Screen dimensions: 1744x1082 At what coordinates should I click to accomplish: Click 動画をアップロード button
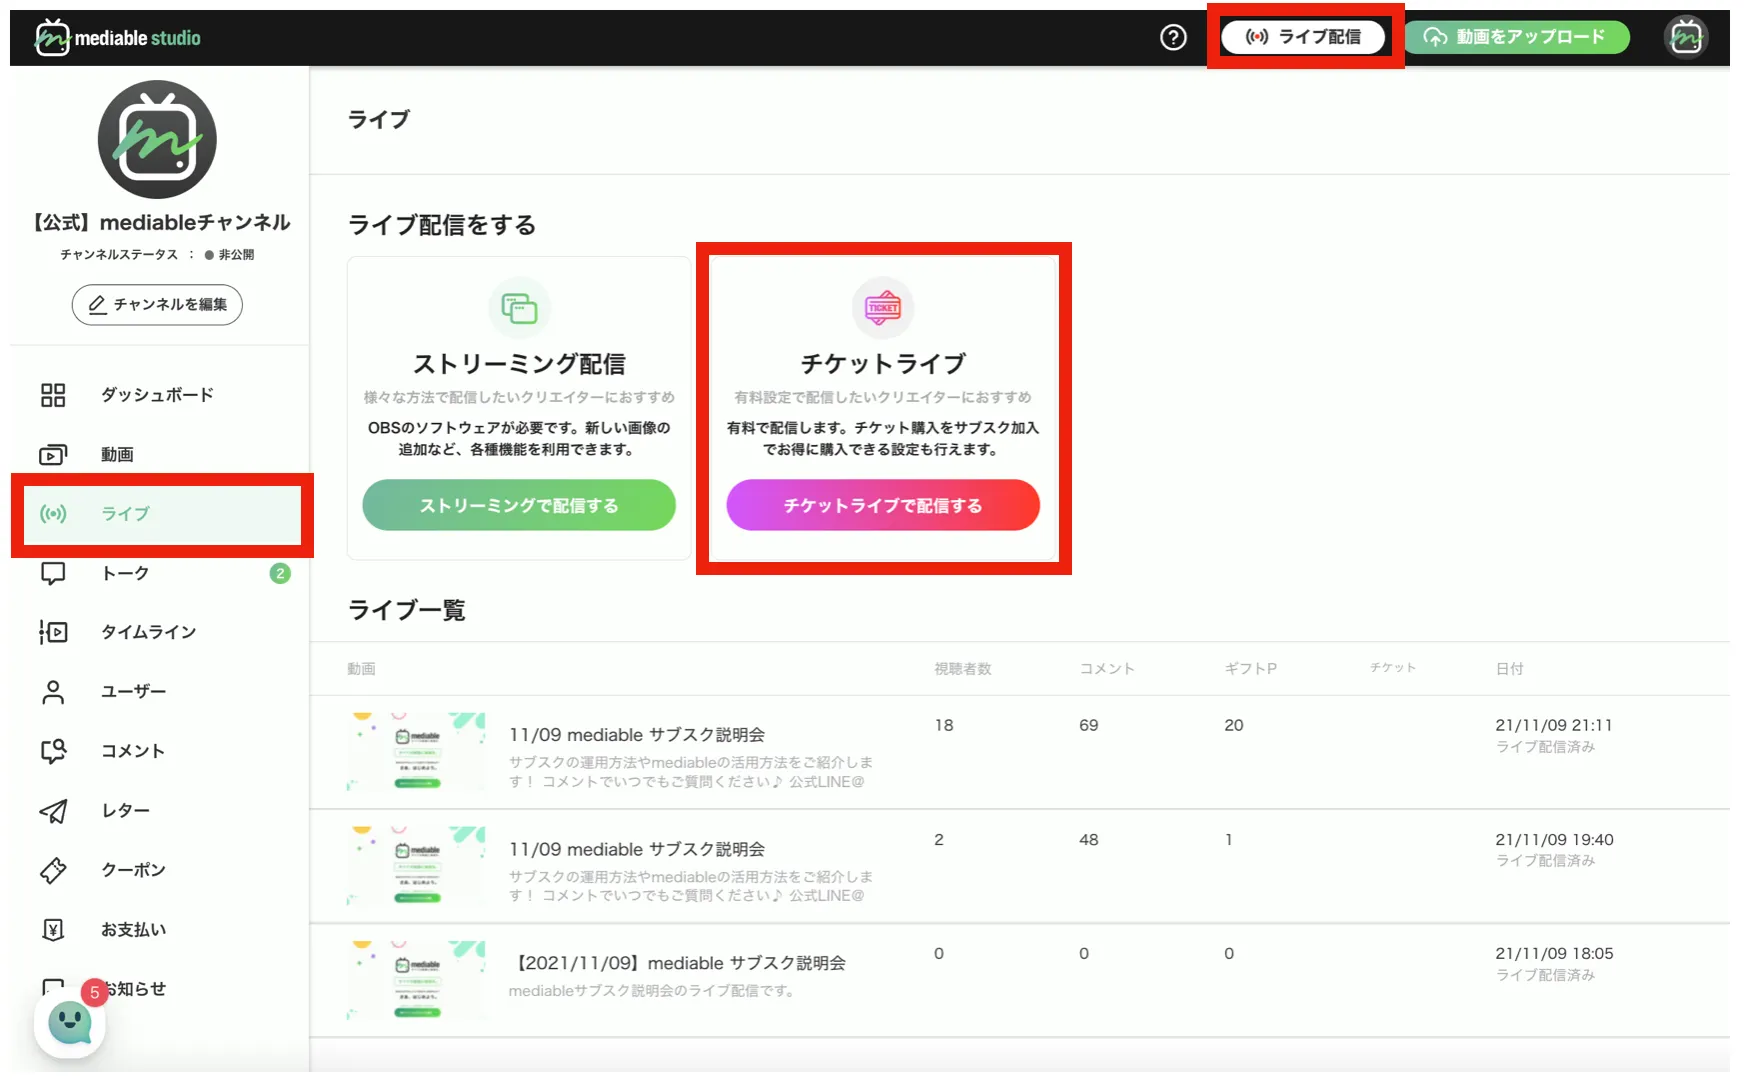click(x=1516, y=37)
